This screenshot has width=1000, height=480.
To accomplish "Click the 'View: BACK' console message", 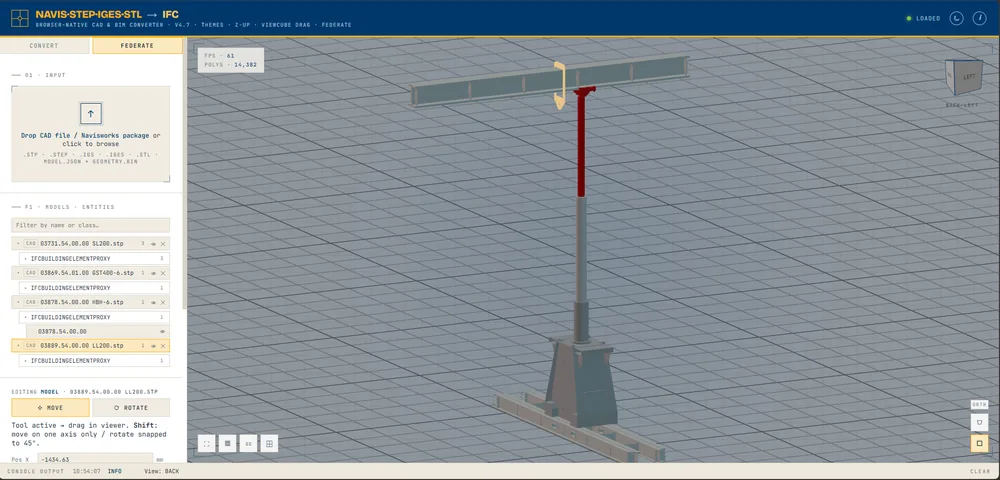I will [162, 472].
